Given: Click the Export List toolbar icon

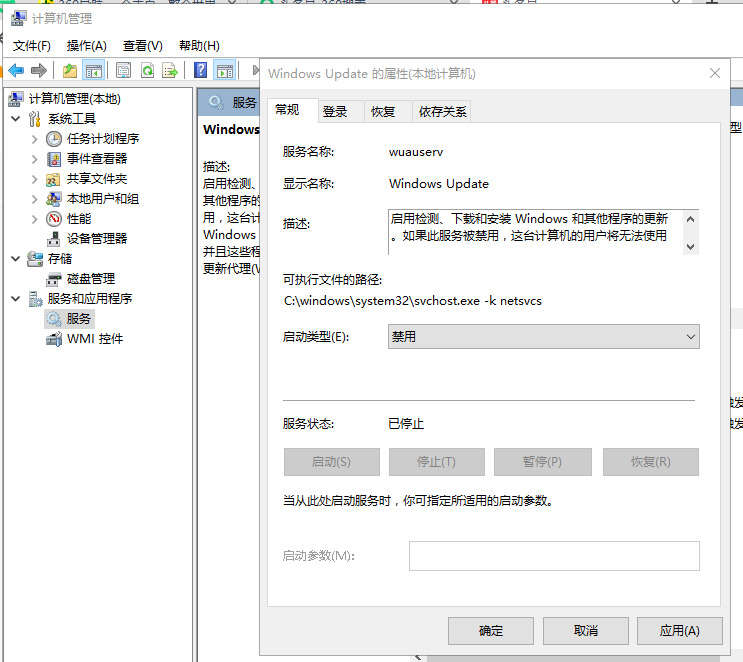Looking at the screenshot, I should click(169, 71).
